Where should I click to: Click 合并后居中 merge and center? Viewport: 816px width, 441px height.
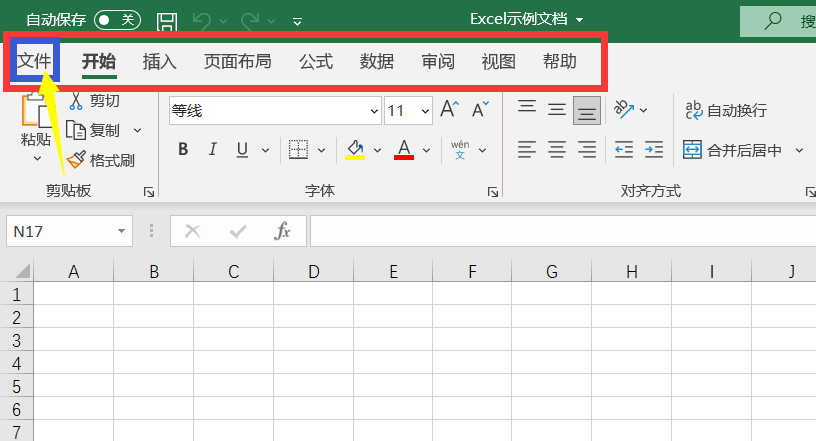[x=732, y=150]
